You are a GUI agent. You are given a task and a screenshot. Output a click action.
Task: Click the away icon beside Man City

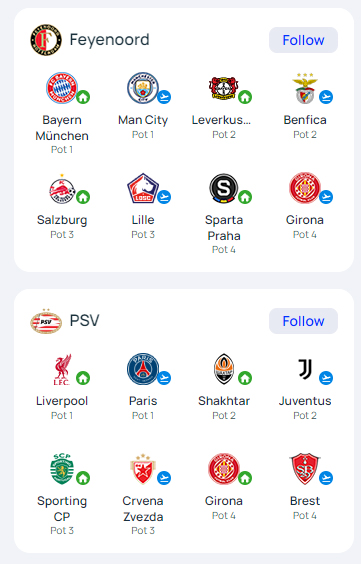click(x=164, y=97)
